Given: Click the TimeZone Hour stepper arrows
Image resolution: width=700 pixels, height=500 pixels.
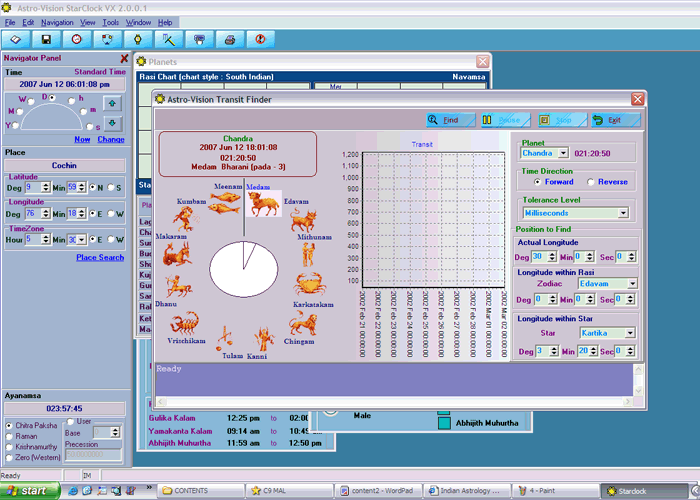Looking at the screenshot, I should (x=46, y=240).
